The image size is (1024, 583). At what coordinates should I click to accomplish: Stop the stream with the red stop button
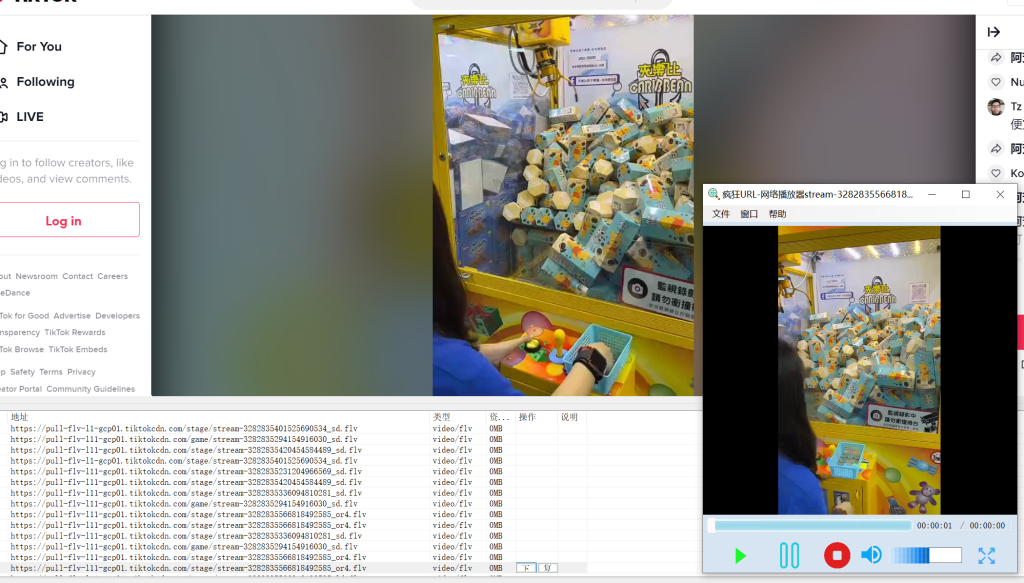837,556
